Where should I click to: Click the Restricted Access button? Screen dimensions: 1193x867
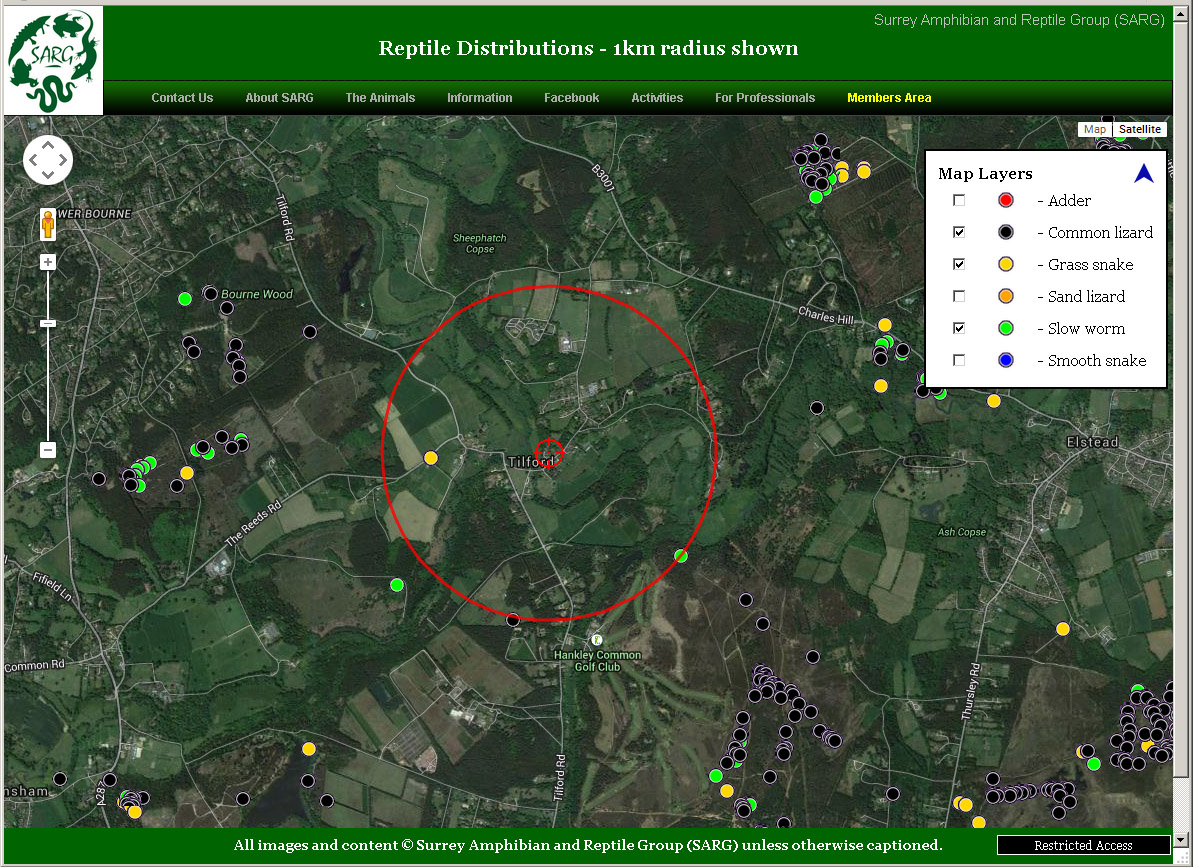[x=1083, y=845]
